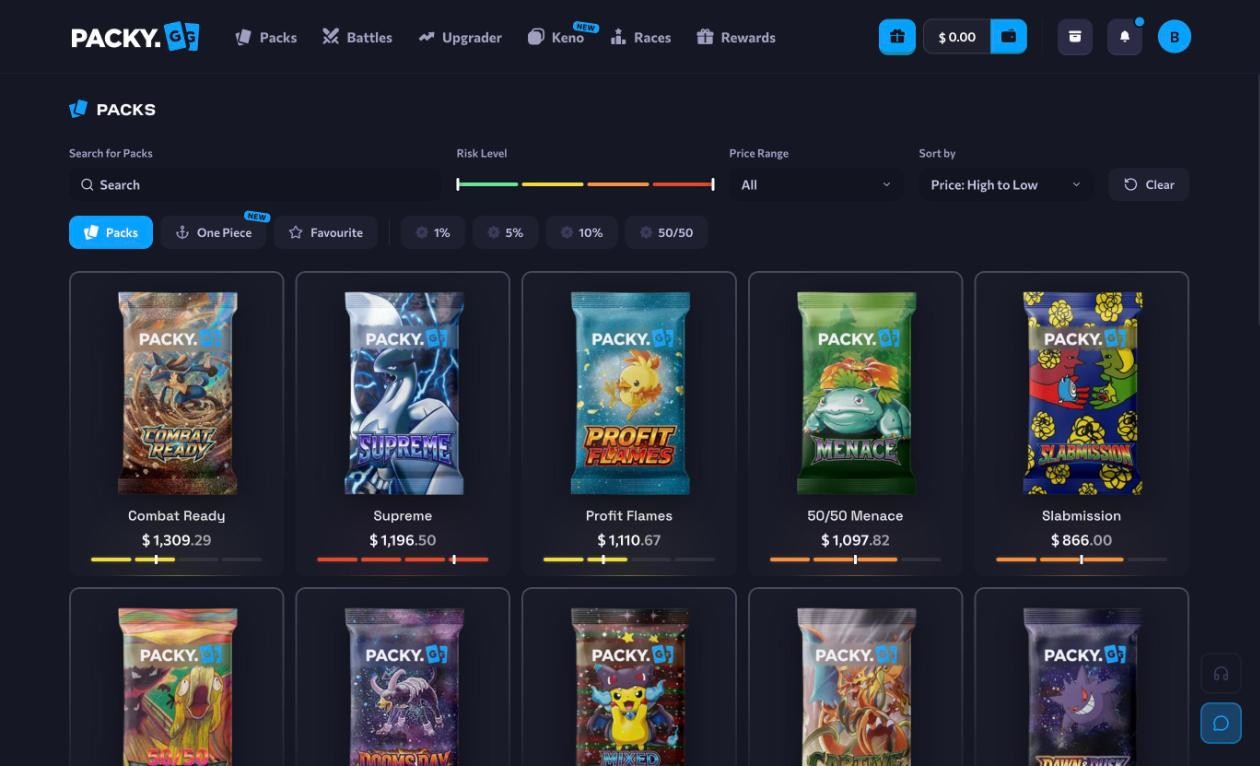Toggle the 5% odds filter chip
Screen dimensions: 1260x766
[505, 232]
